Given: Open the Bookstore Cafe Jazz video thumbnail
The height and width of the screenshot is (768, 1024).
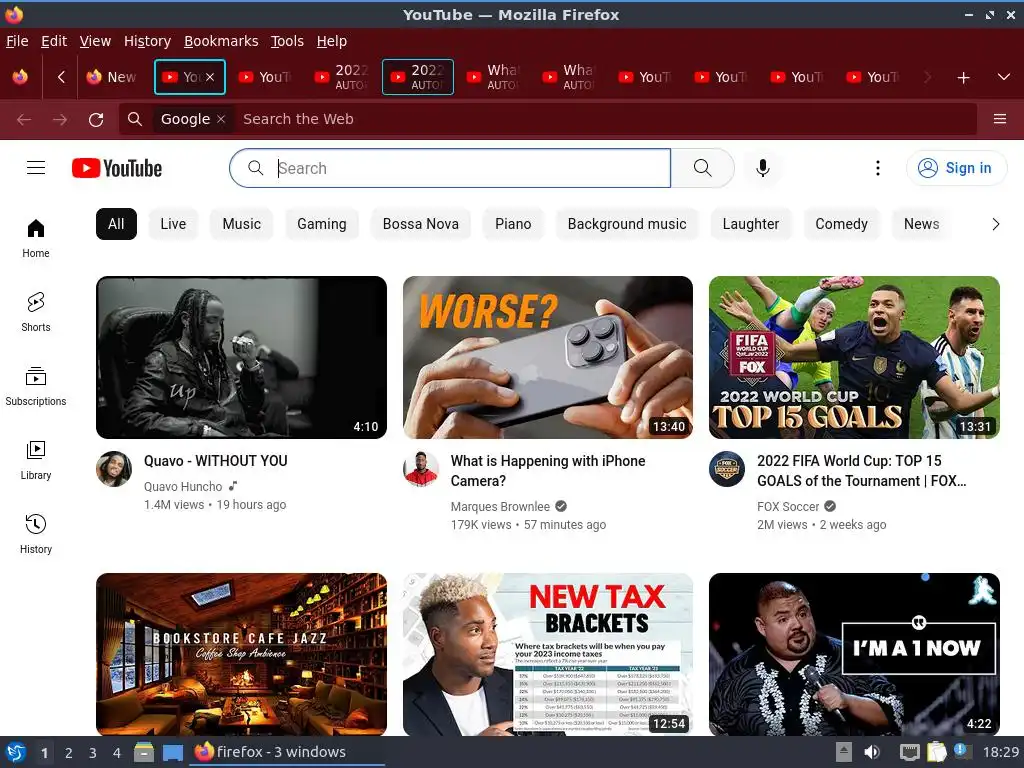Looking at the screenshot, I should point(241,654).
